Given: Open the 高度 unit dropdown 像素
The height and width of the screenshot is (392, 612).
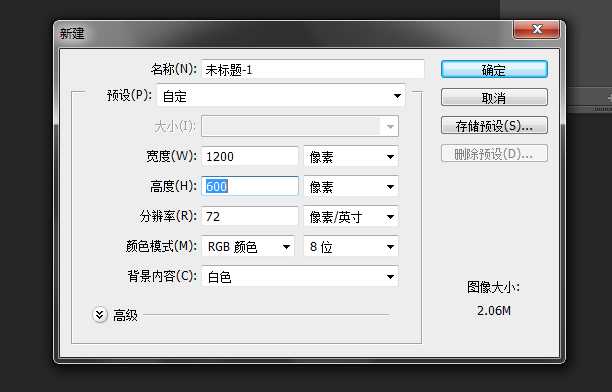Looking at the screenshot, I should coord(351,187).
